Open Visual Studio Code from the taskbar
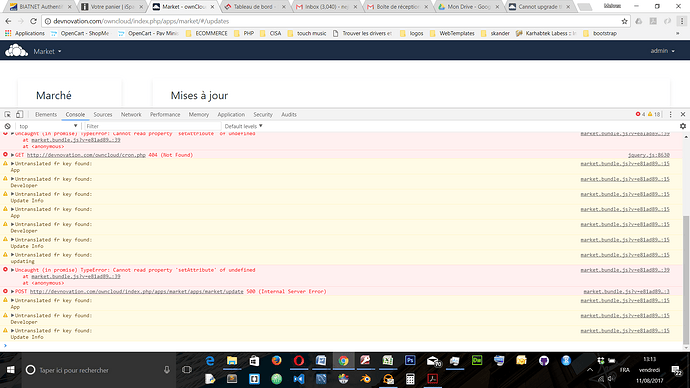690x388 pixels. coord(299,379)
